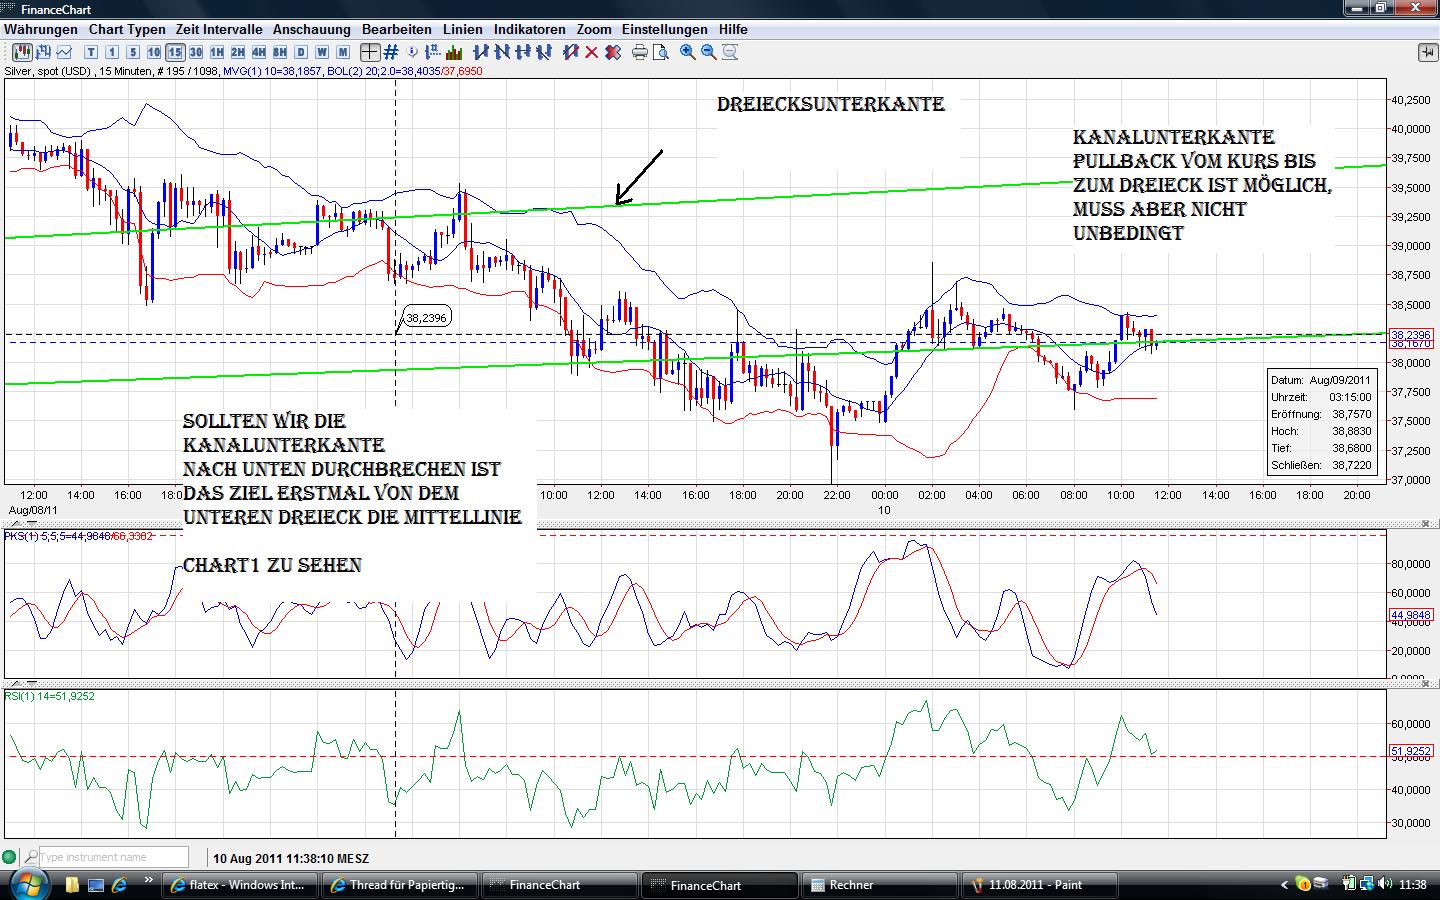Click the red-green volume bars icon
Image resolution: width=1440 pixels, height=900 pixels.
[455, 52]
